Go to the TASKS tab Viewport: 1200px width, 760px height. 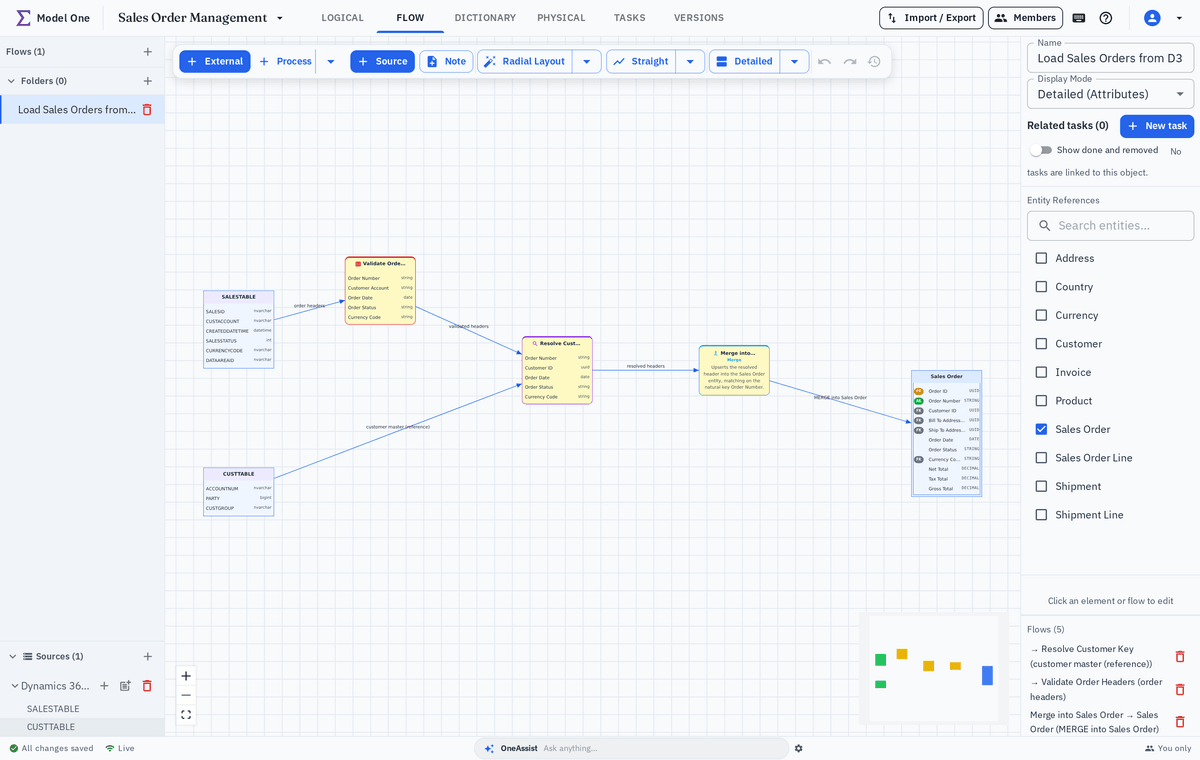click(x=629, y=18)
